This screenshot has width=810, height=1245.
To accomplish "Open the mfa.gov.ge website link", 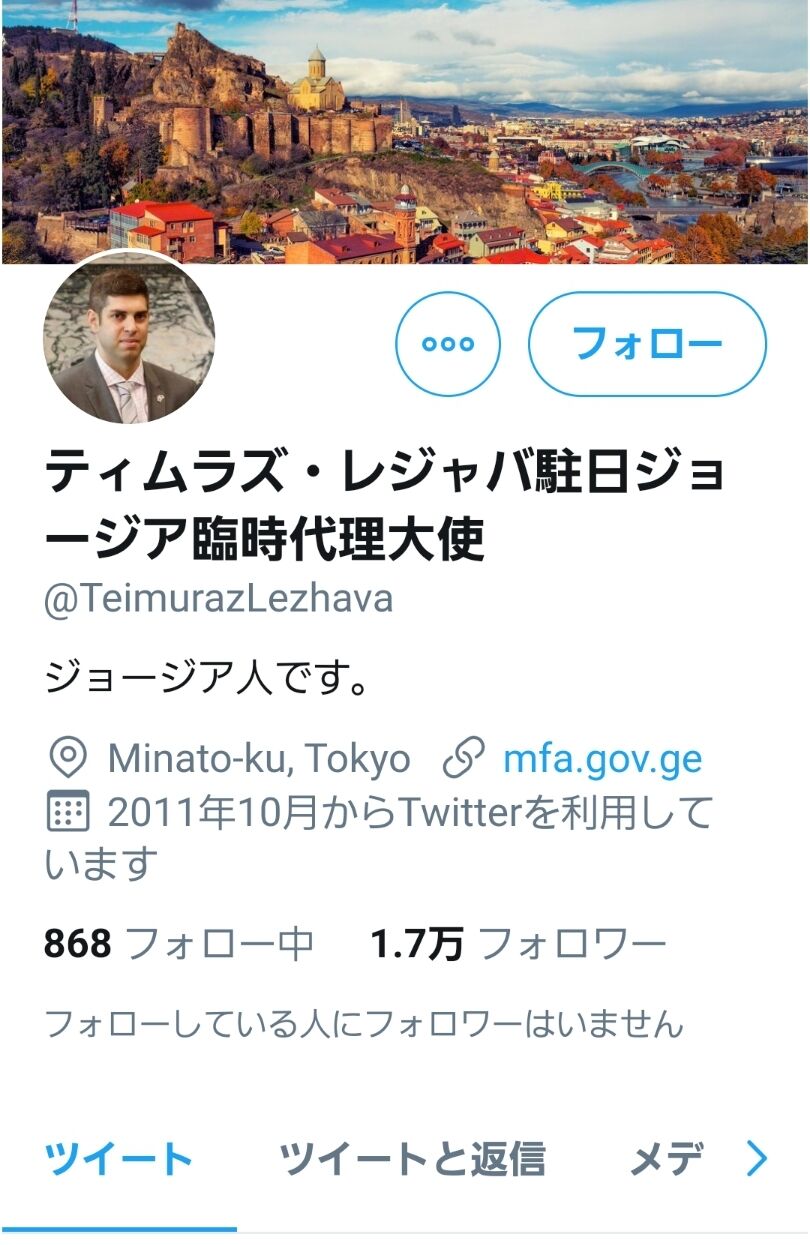I will (x=602, y=759).
